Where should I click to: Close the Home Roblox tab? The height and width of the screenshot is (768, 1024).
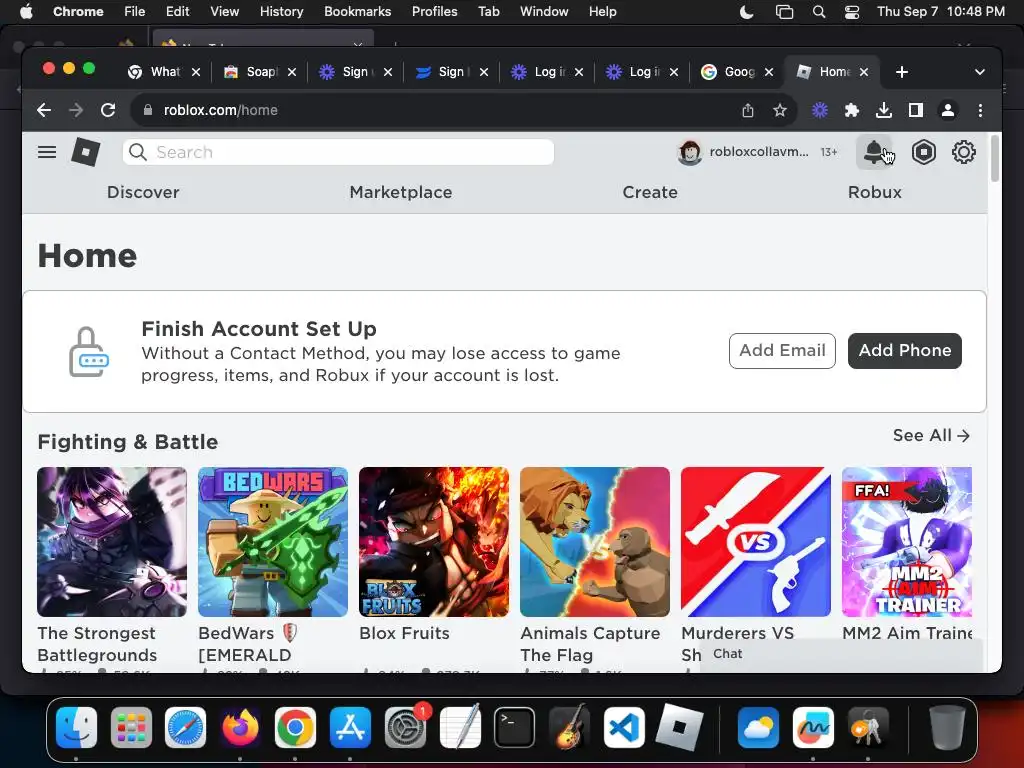click(x=863, y=72)
